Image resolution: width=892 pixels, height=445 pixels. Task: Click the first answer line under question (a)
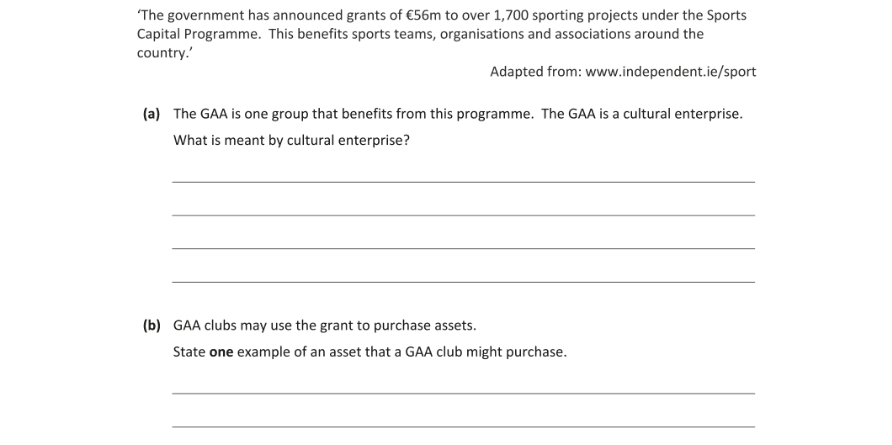[x=464, y=182]
